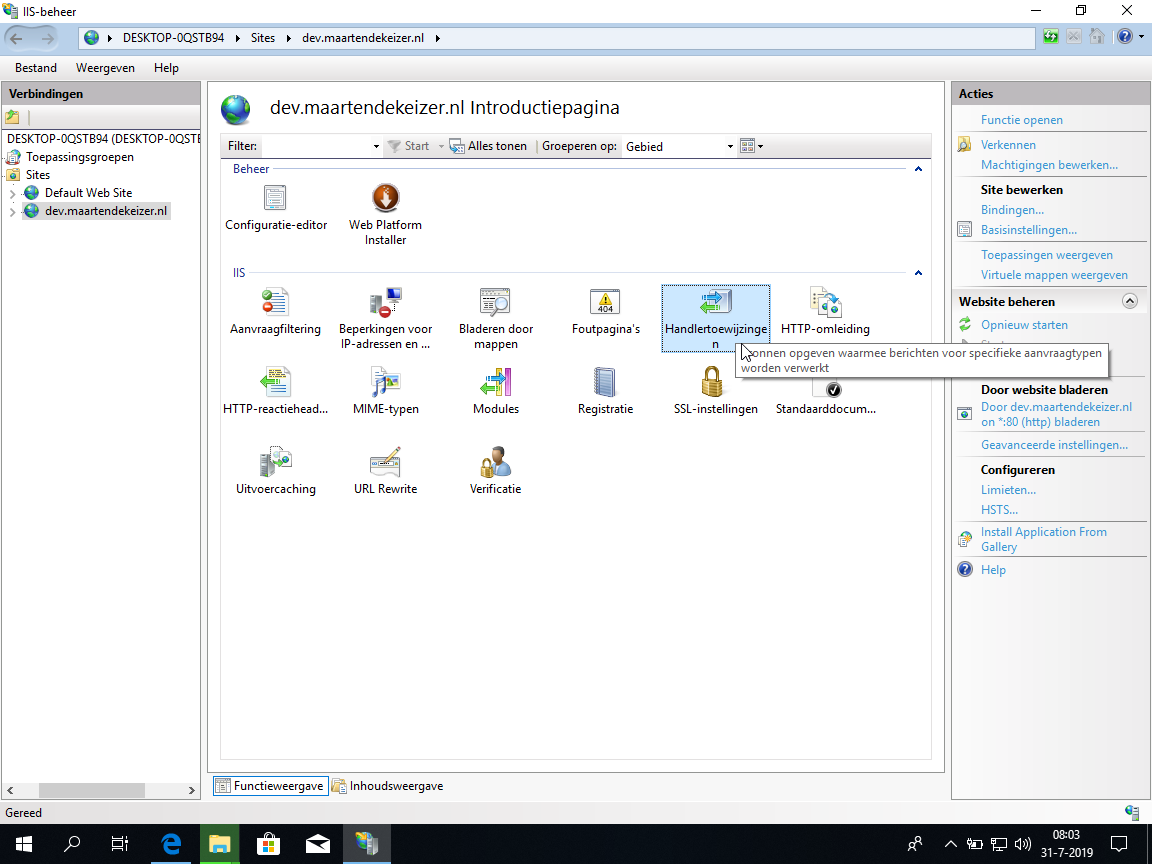The height and width of the screenshot is (864, 1152).
Task: Open the MIME-typen feature
Action: (x=385, y=392)
